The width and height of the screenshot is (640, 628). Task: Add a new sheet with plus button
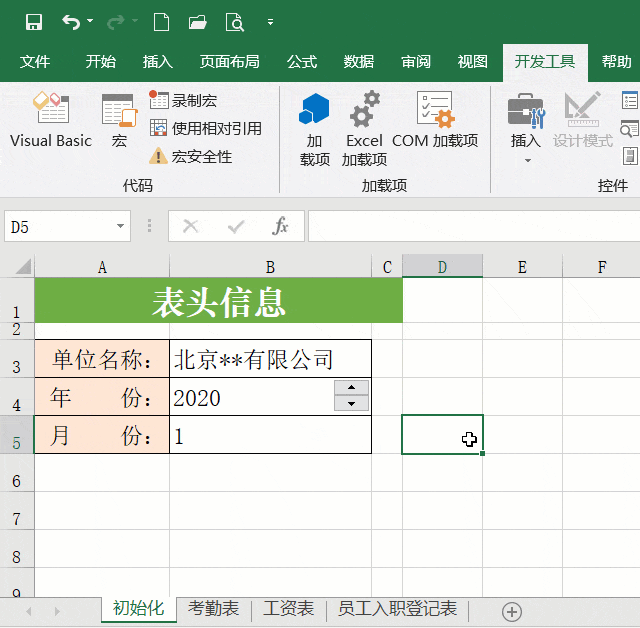512,611
